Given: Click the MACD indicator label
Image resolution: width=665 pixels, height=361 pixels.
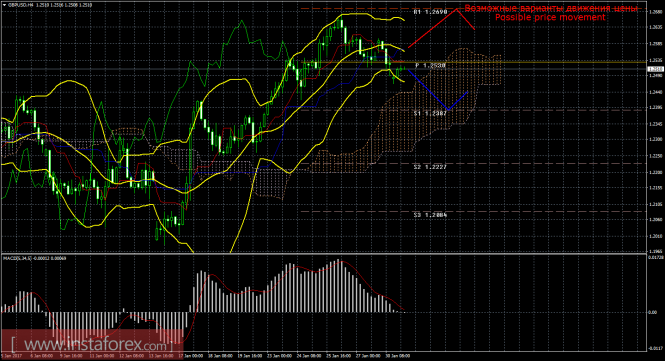Looking at the screenshot, I should (35, 258).
